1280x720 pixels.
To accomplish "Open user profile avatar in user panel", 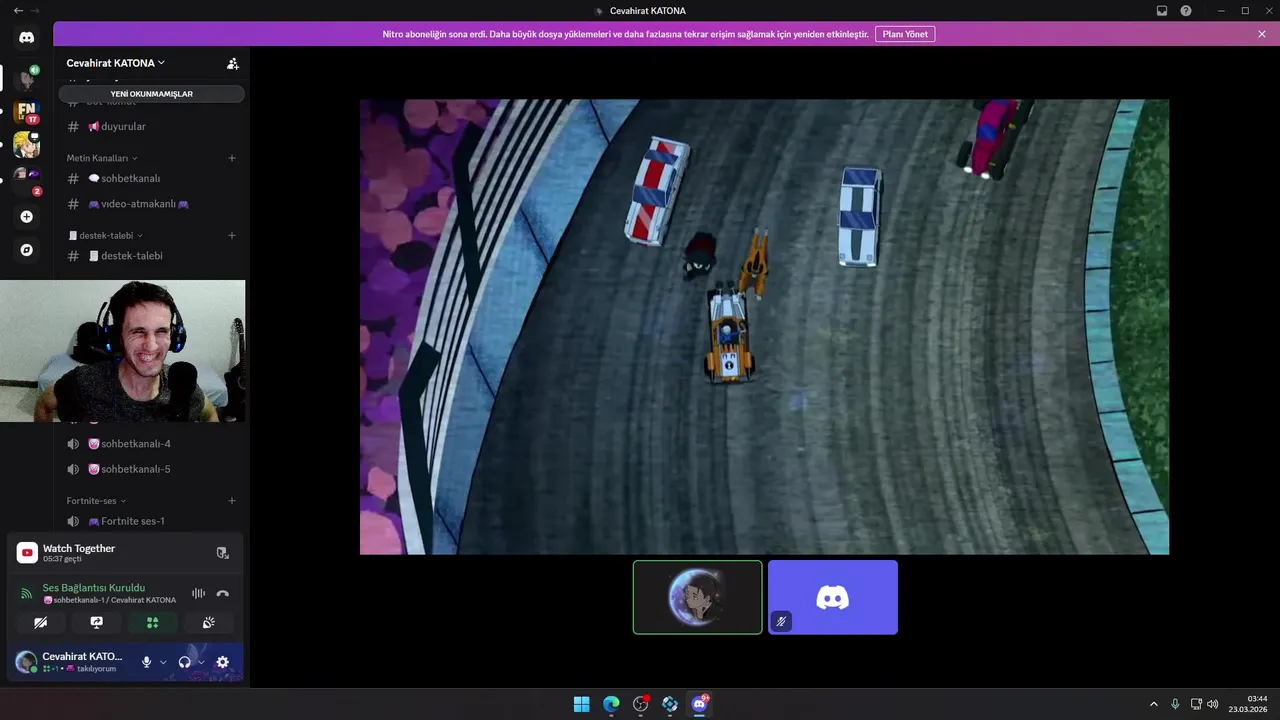I will 26,662.
